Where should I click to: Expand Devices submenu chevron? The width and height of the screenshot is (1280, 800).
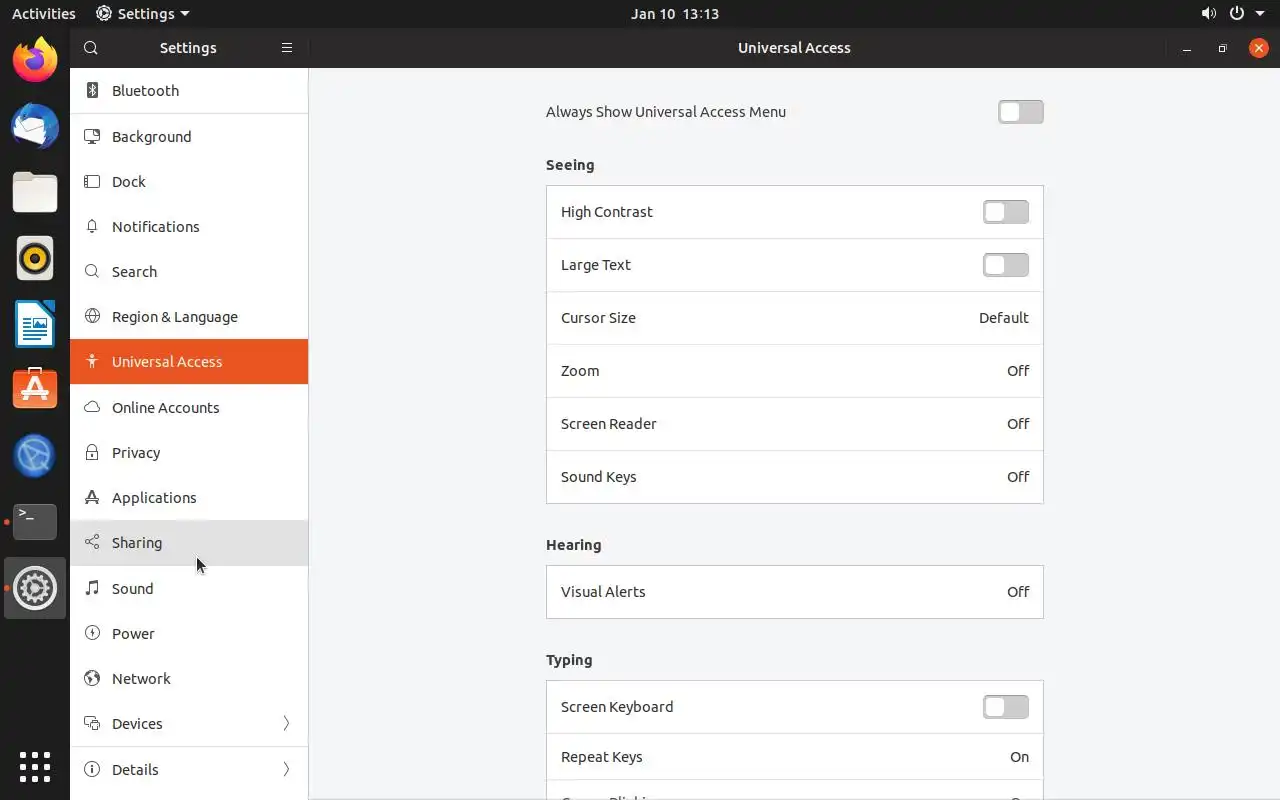point(286,723)
